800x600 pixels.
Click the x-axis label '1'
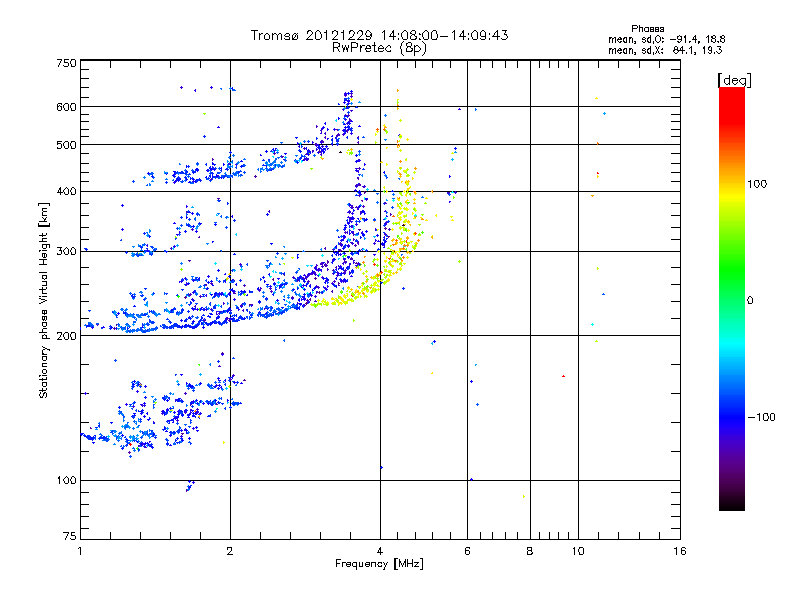click(x=80, y=551)
